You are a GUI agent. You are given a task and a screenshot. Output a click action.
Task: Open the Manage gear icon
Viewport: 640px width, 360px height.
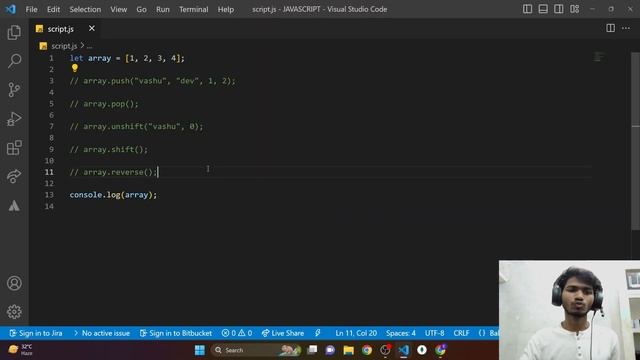(14, 312)
